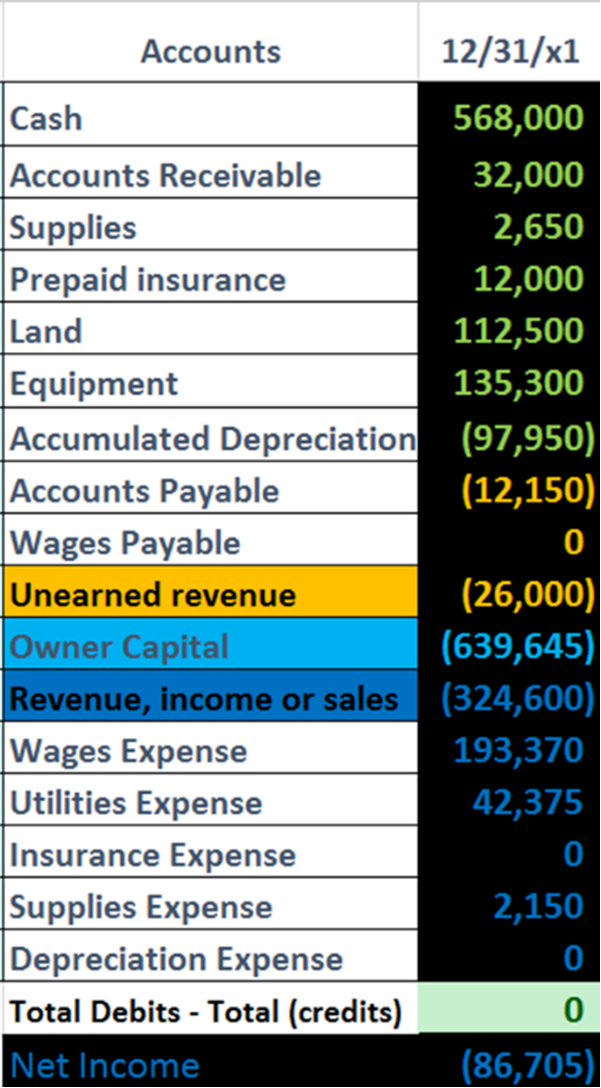Click the Equipment value 135,300
The width and height of the screenshot is (601, 1088).
510,383
